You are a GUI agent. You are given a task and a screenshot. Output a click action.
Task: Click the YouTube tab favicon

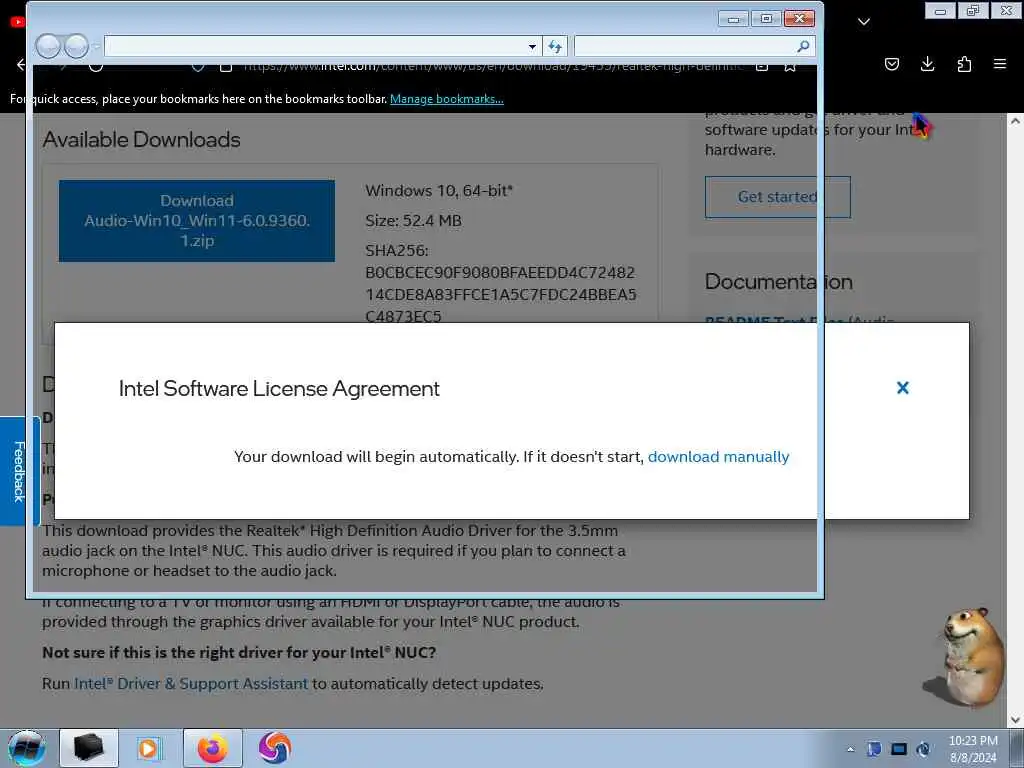tap(18, 22)
